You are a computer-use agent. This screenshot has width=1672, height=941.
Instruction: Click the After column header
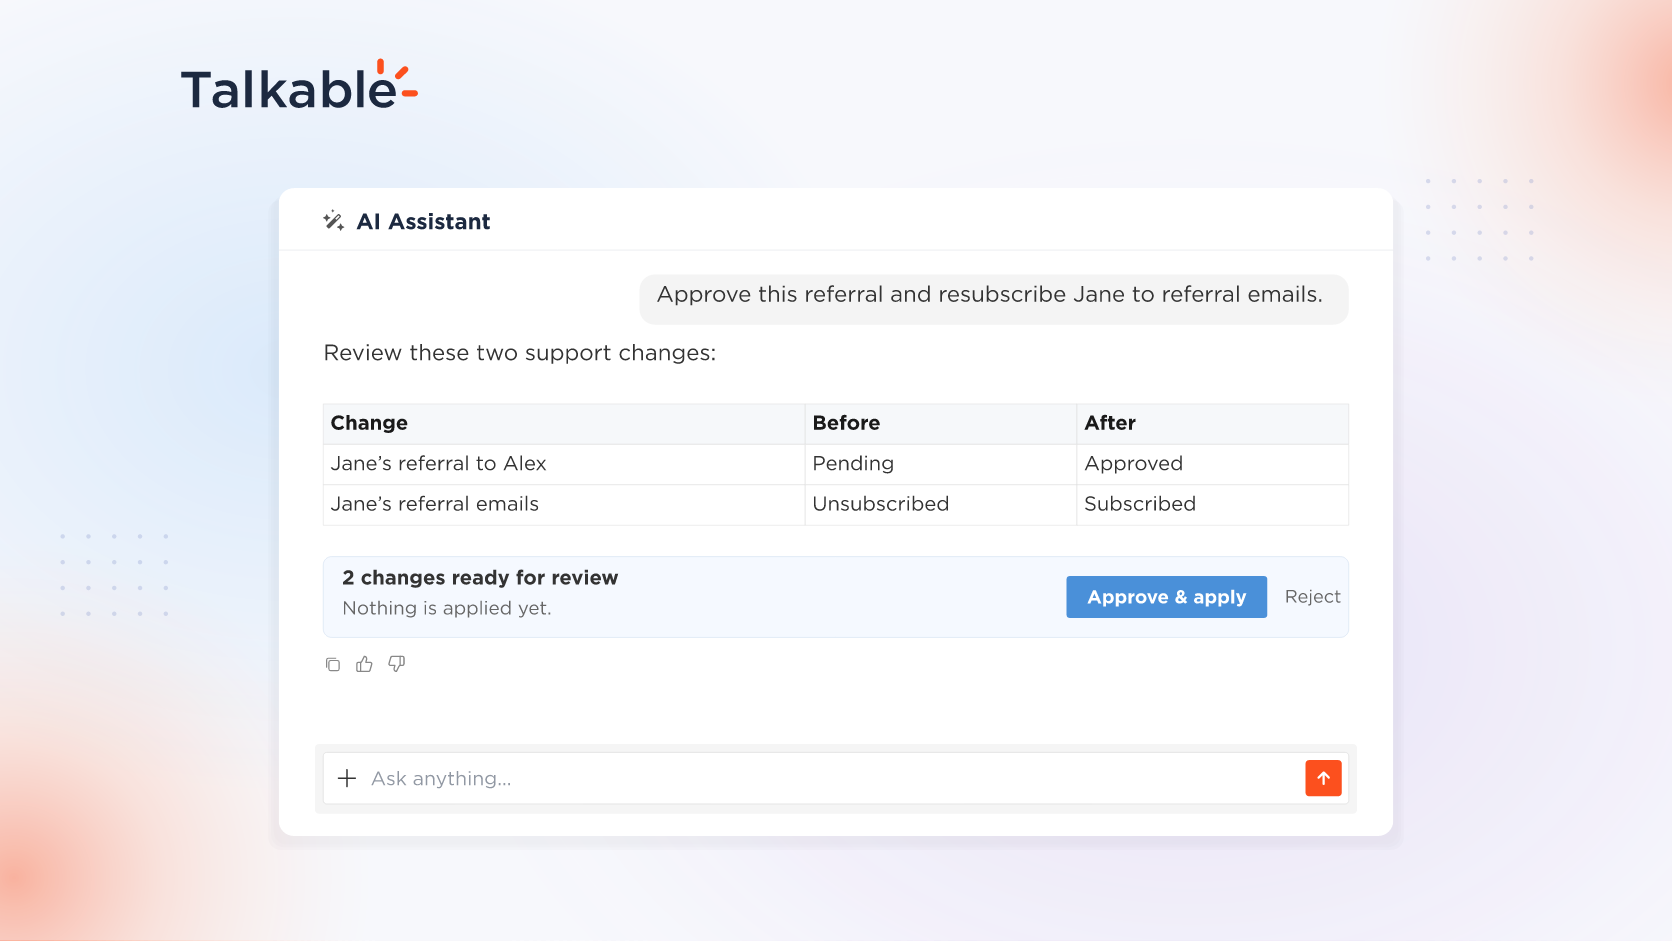pyautogui.click(x=1212, y=424)
